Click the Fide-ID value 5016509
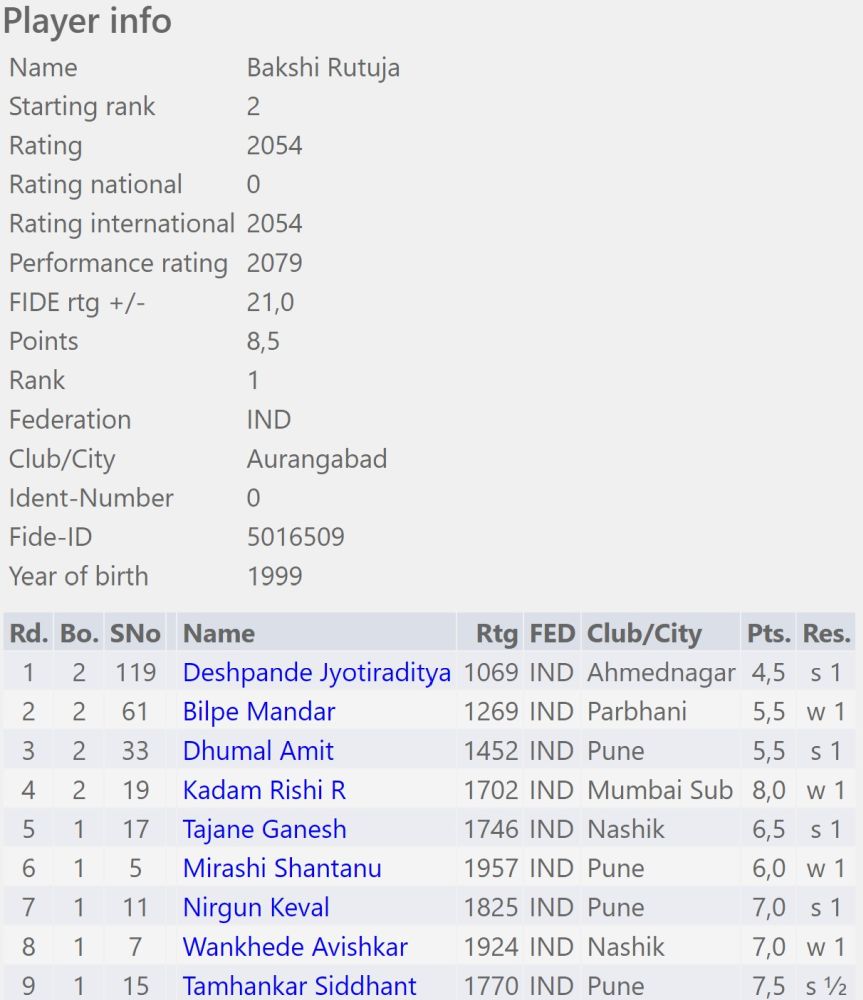 coord(295,537)
